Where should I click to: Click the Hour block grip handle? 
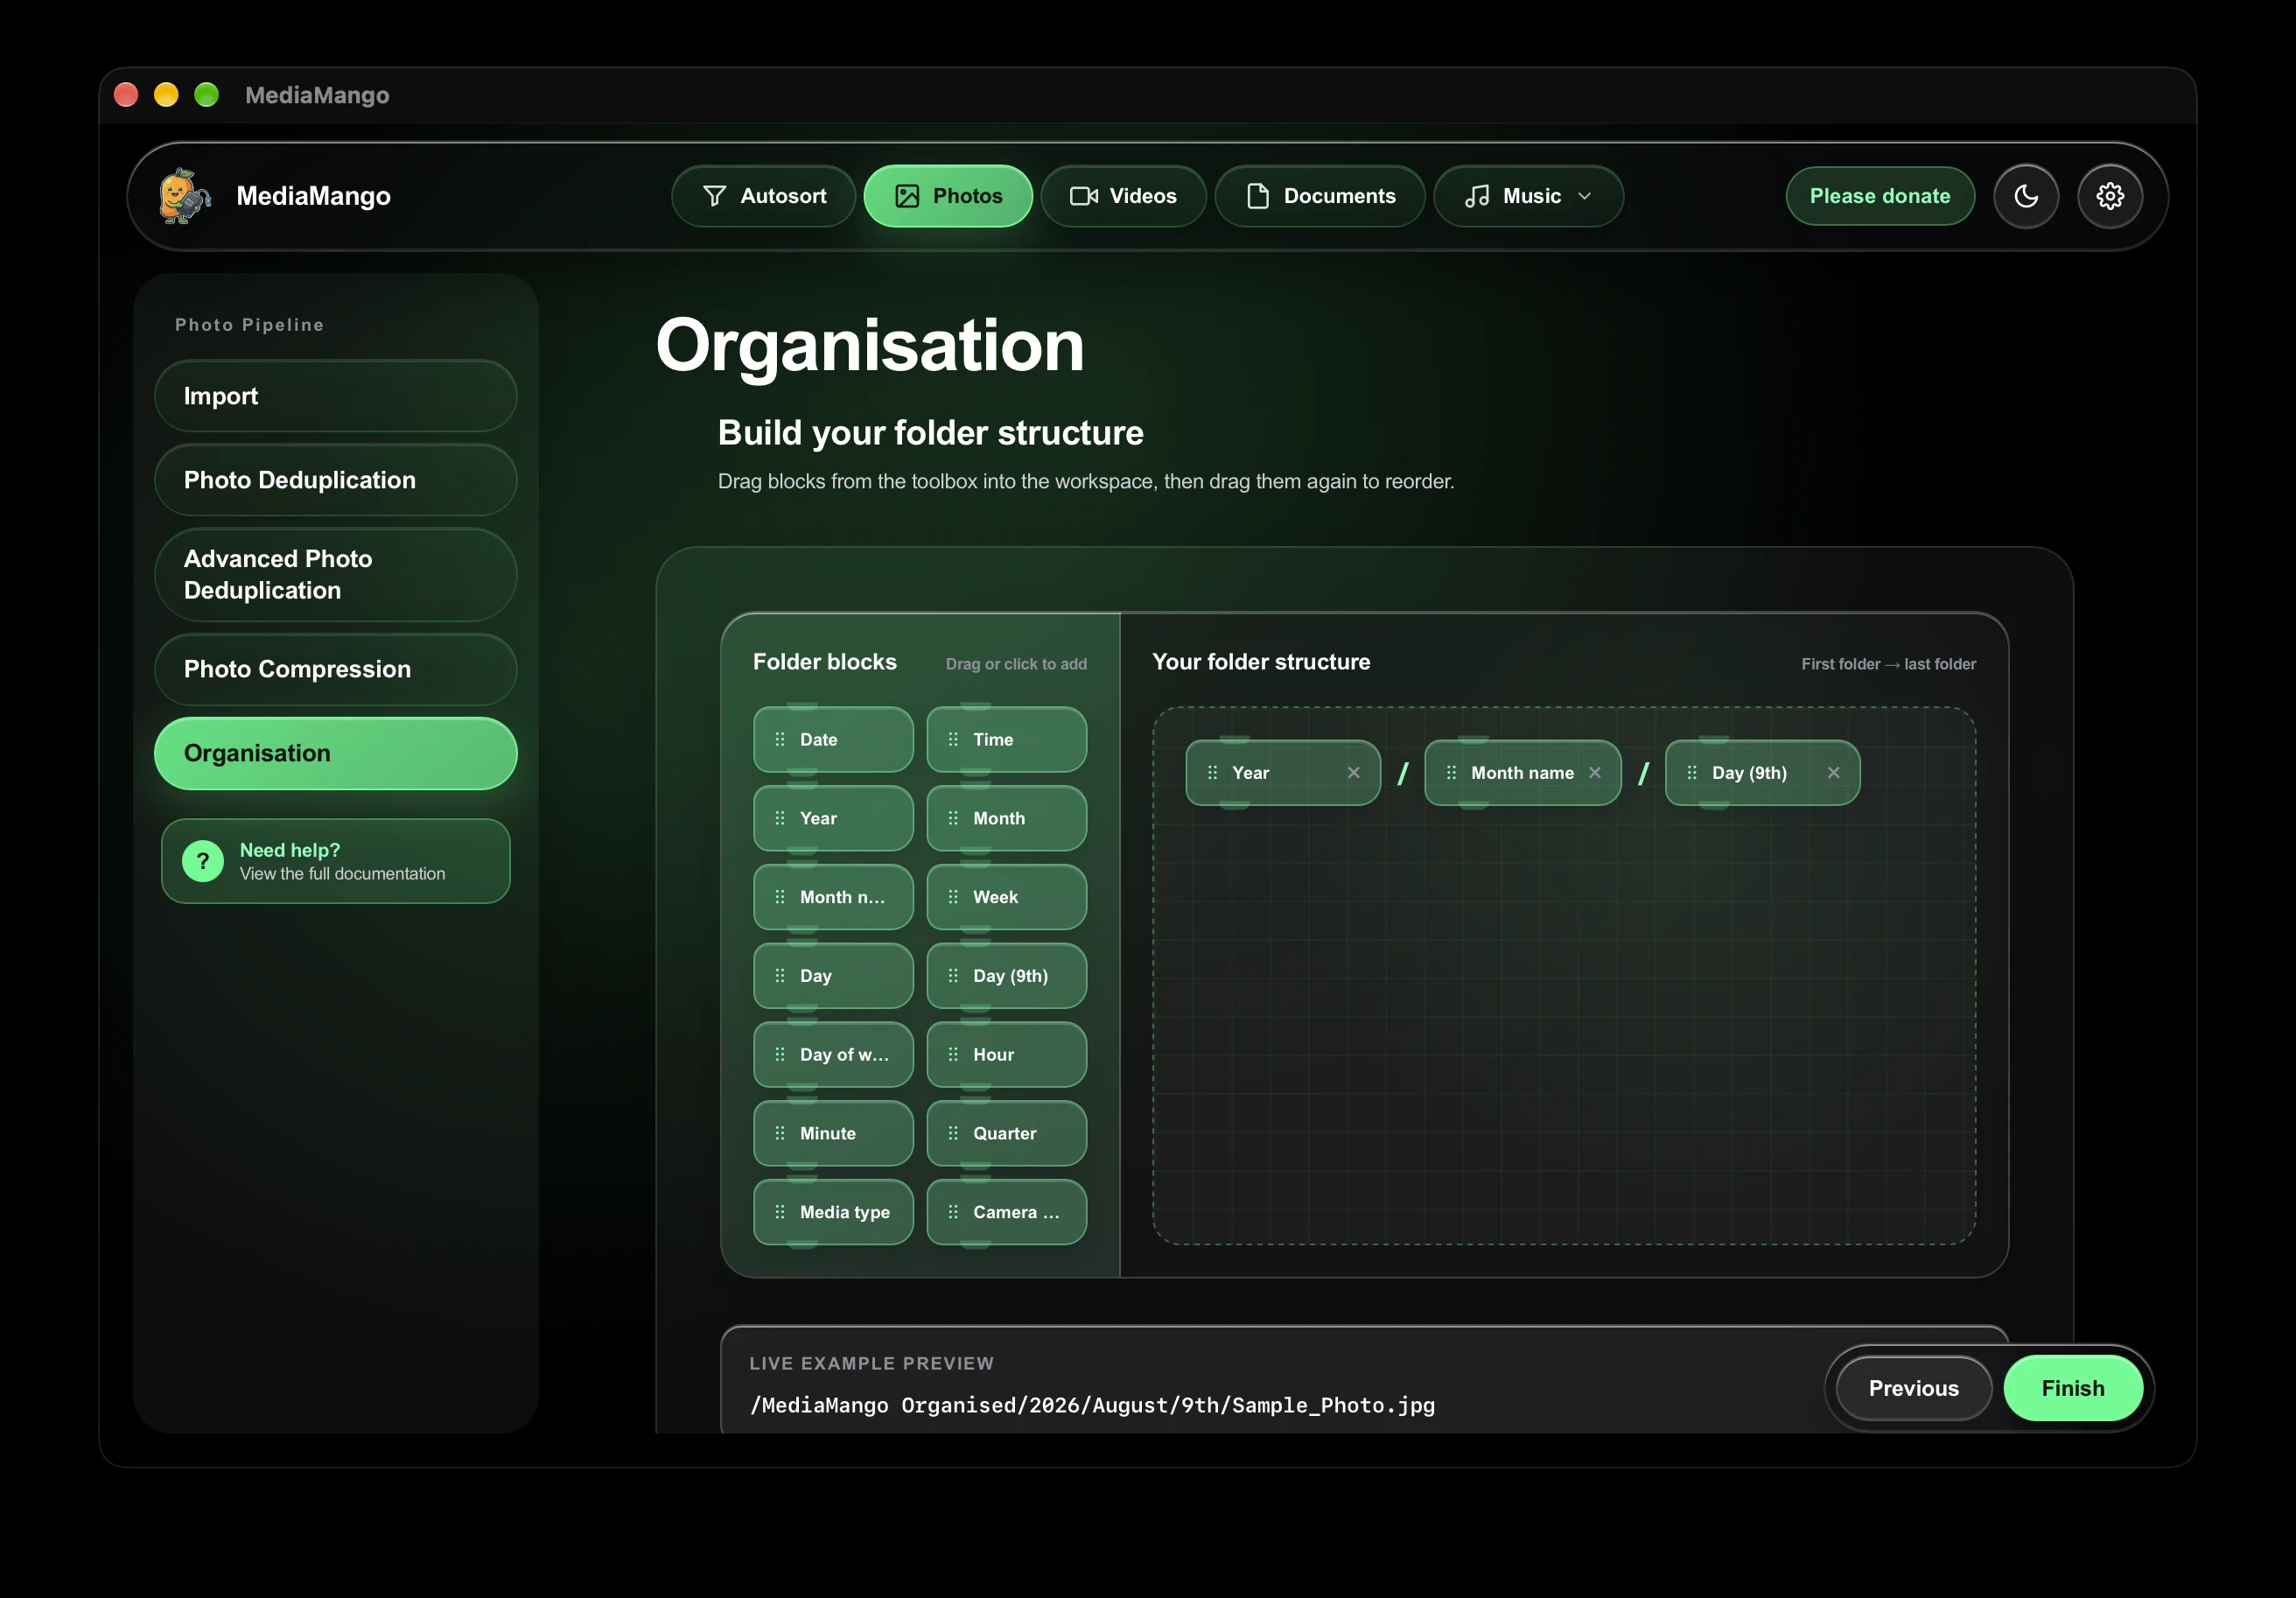tap(953, 1054)
